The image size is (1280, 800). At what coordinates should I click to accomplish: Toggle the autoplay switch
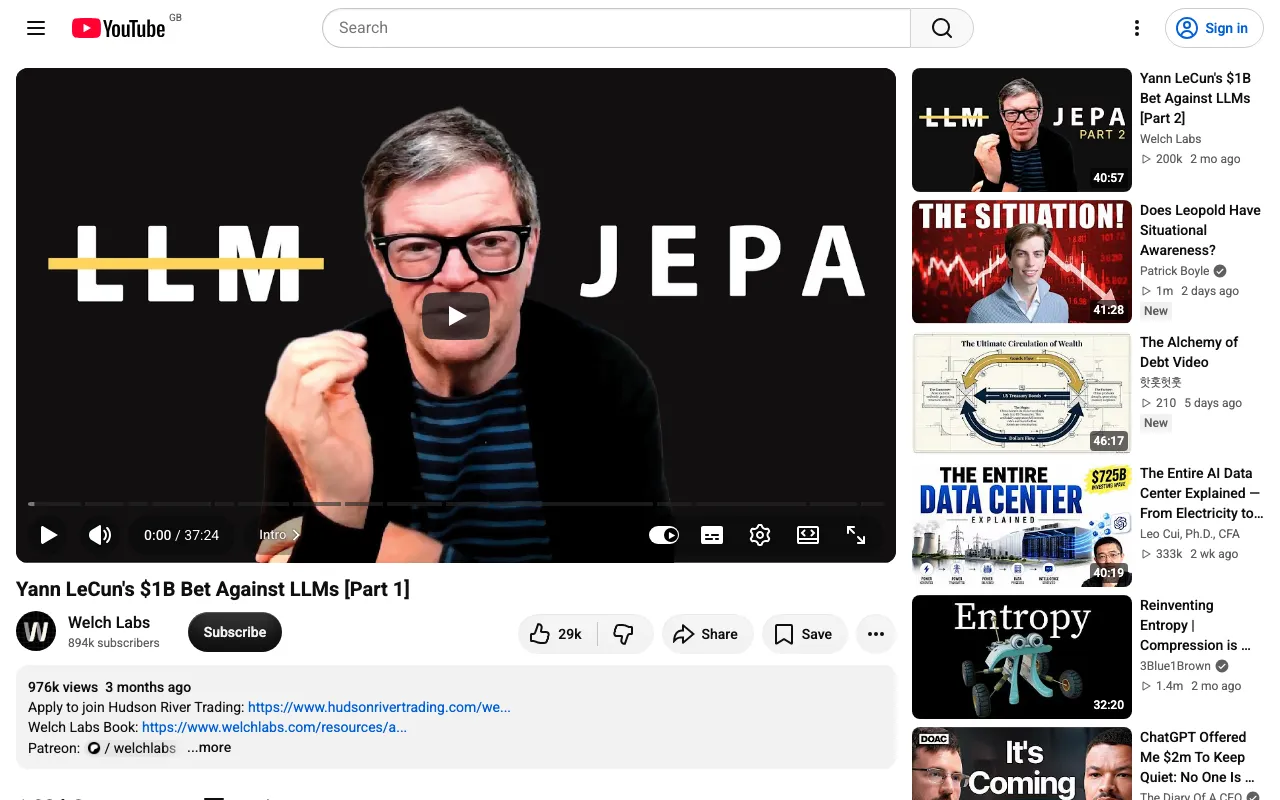coord(664,535)
